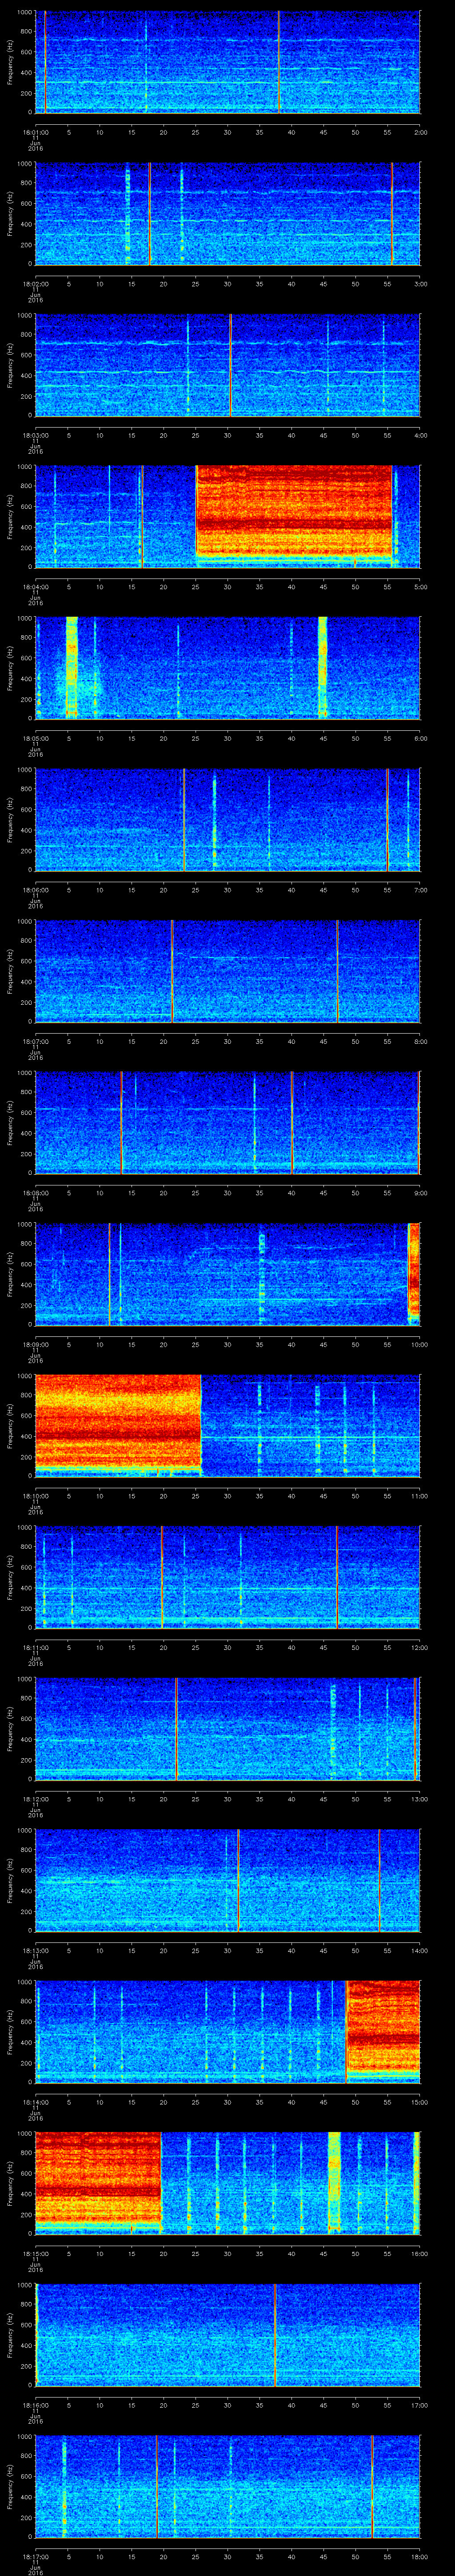Pick the spectrogram panel starting at 18:12:00

228,1728
